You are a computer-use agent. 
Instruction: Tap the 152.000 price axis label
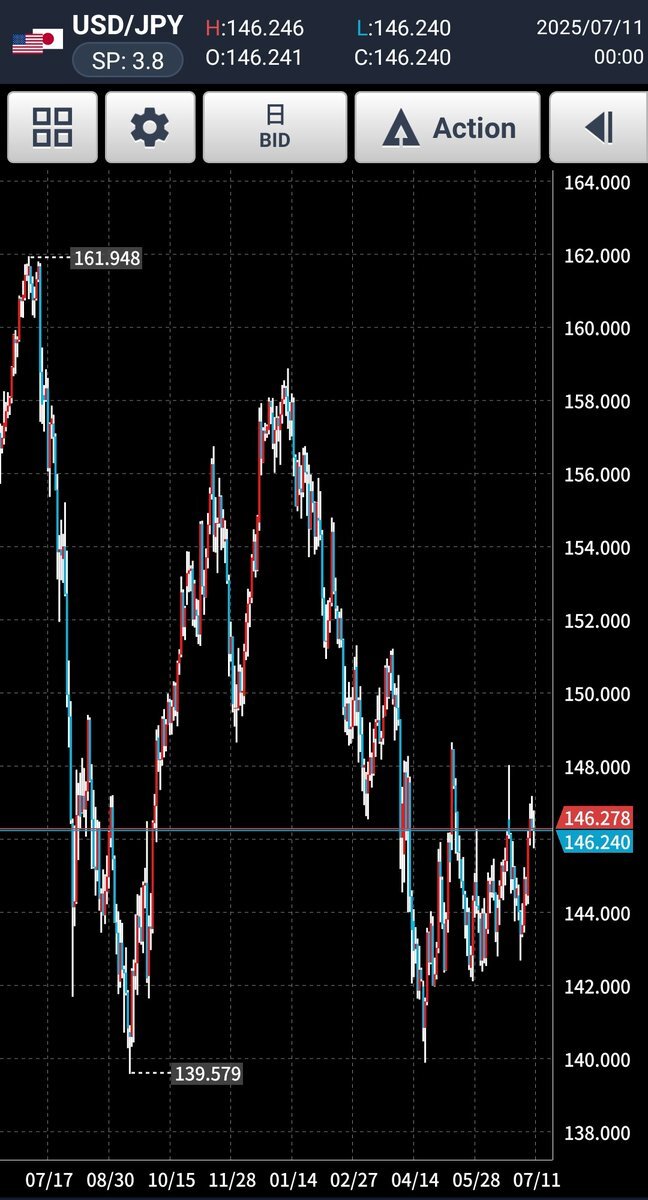[x=597, y=621]
